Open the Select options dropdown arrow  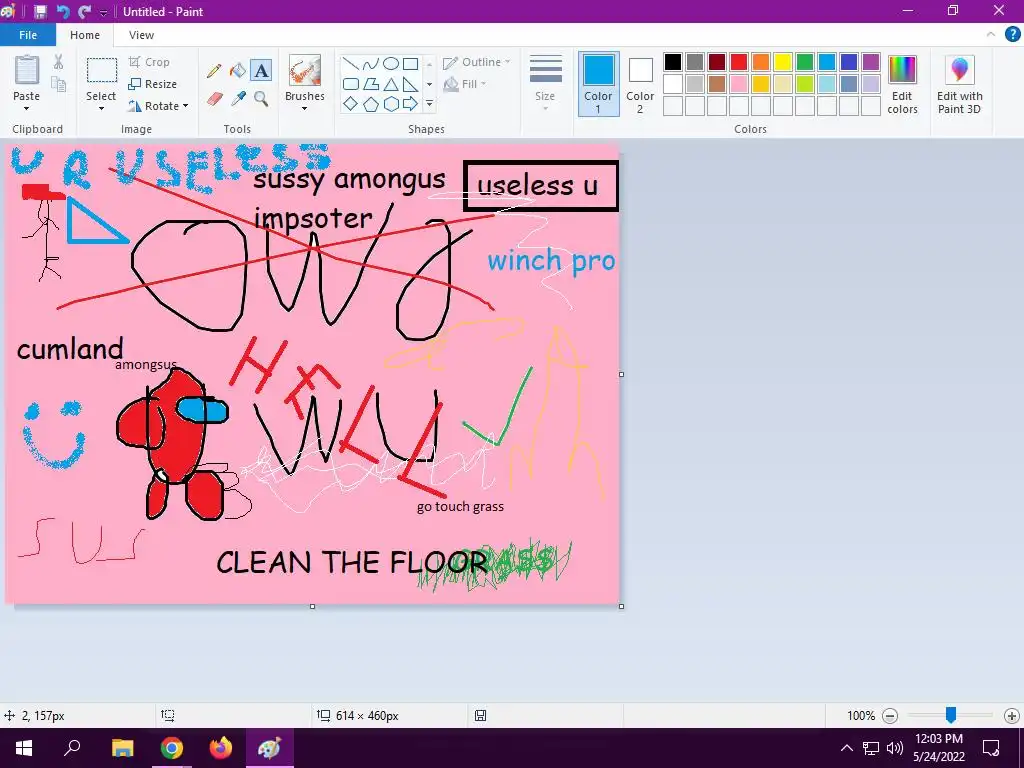[101, 108]
